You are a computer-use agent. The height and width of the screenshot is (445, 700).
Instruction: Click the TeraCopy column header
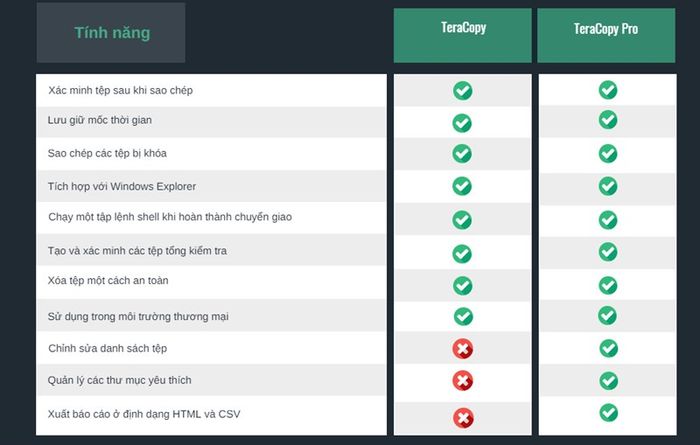(x=462, y=35)
